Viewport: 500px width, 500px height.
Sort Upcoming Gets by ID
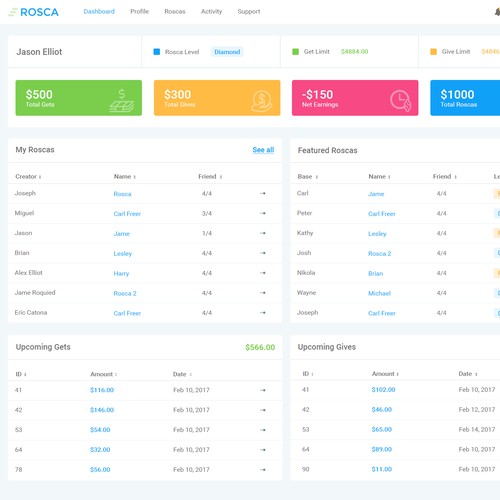(21, 374)
